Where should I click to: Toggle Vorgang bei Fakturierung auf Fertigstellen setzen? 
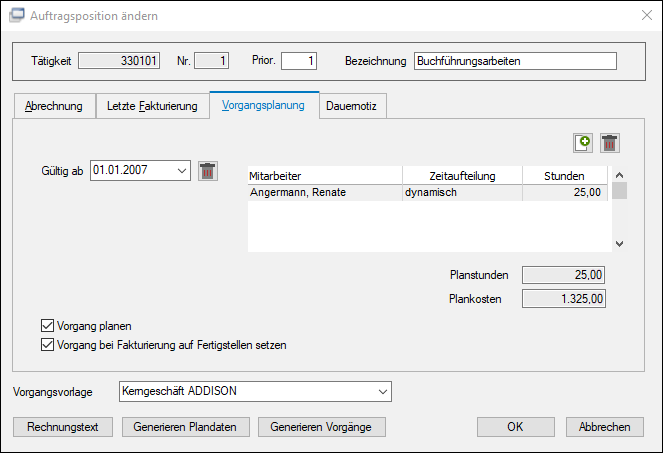47,345
